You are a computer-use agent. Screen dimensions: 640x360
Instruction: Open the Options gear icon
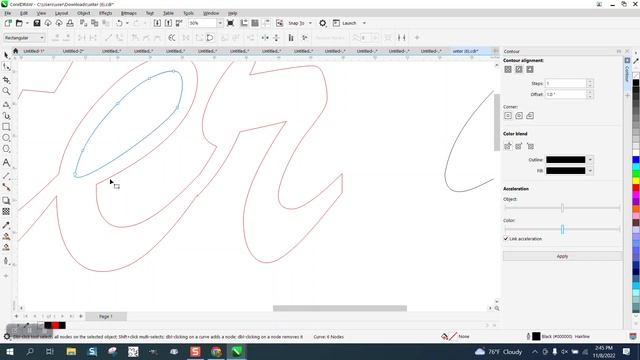click(322, 23)
